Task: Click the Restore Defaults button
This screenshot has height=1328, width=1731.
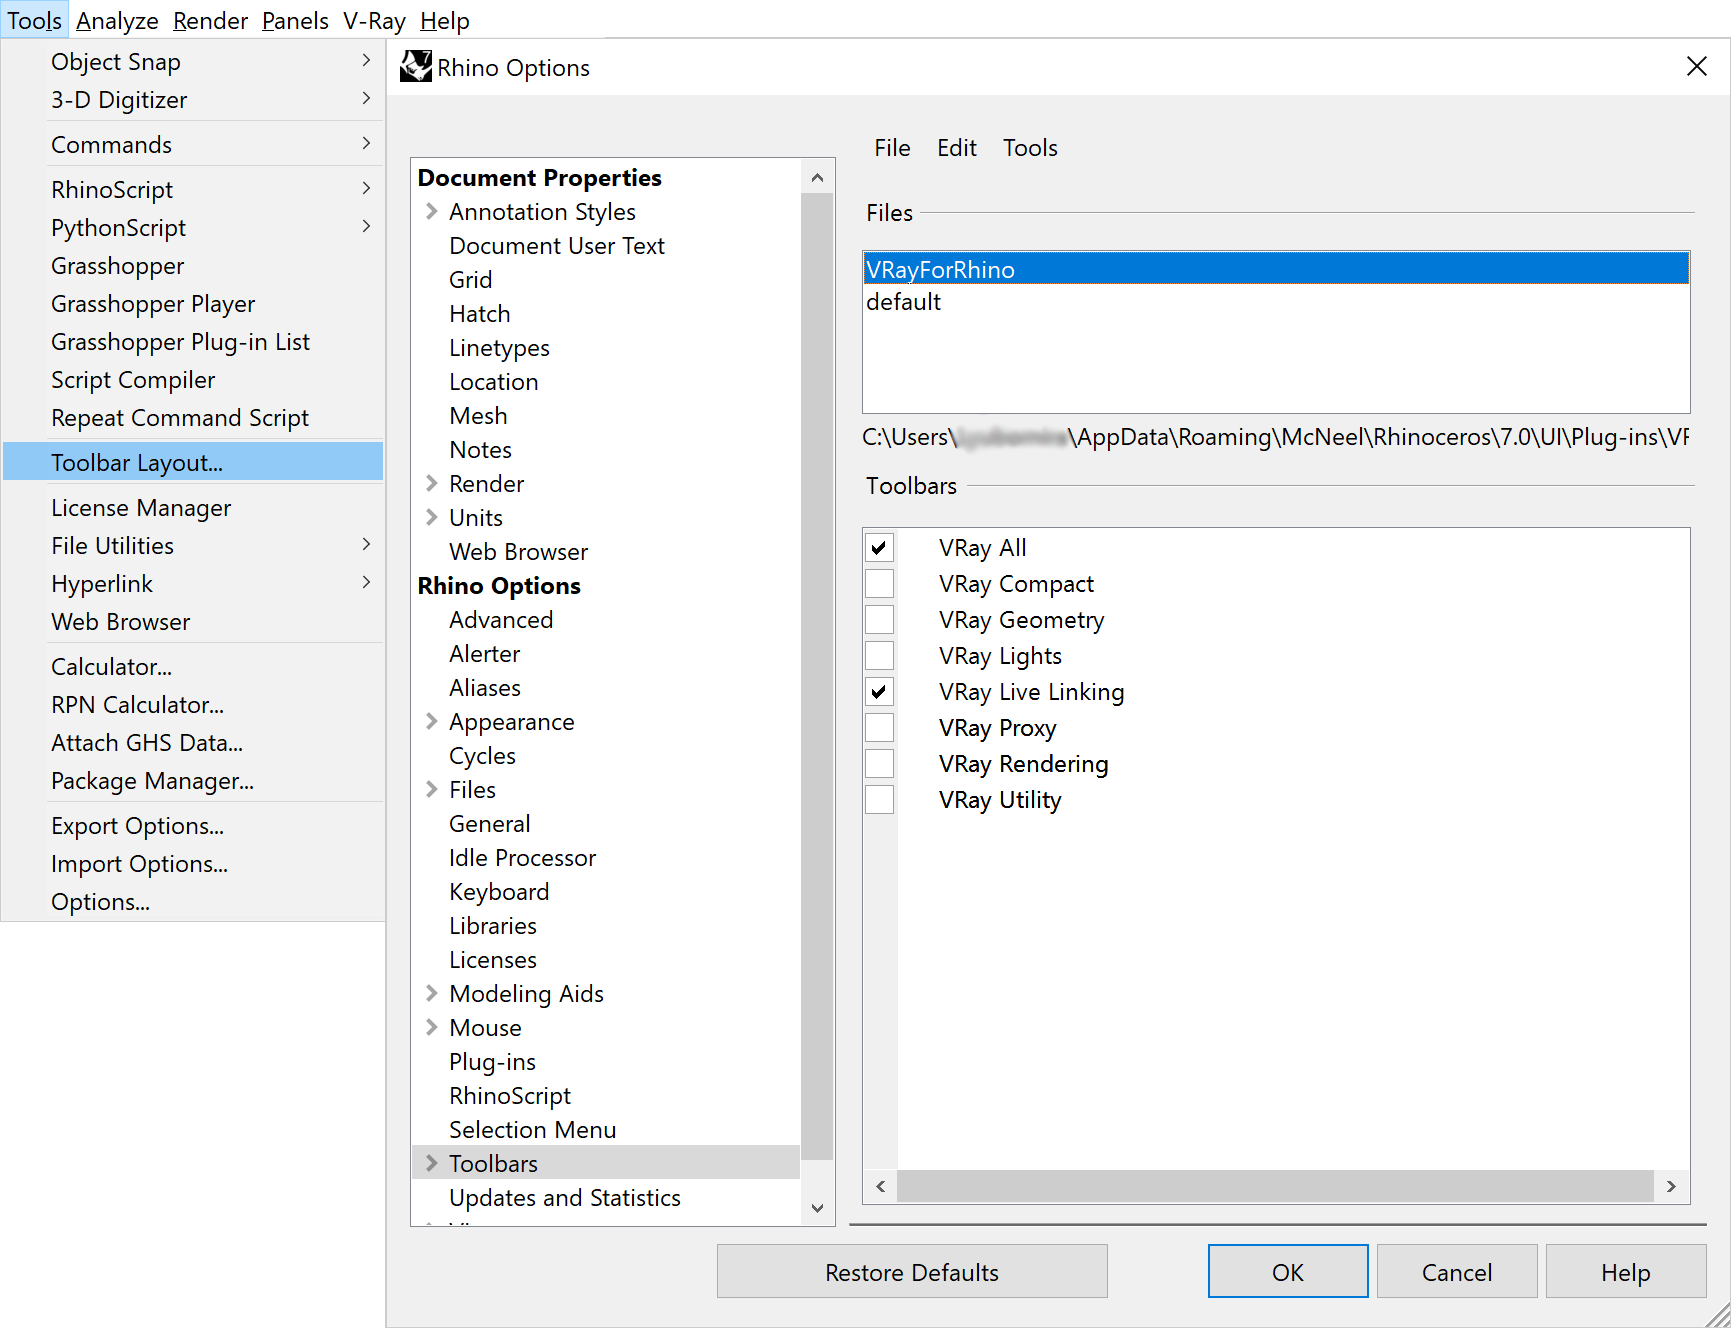Action: click(912, 1271)
